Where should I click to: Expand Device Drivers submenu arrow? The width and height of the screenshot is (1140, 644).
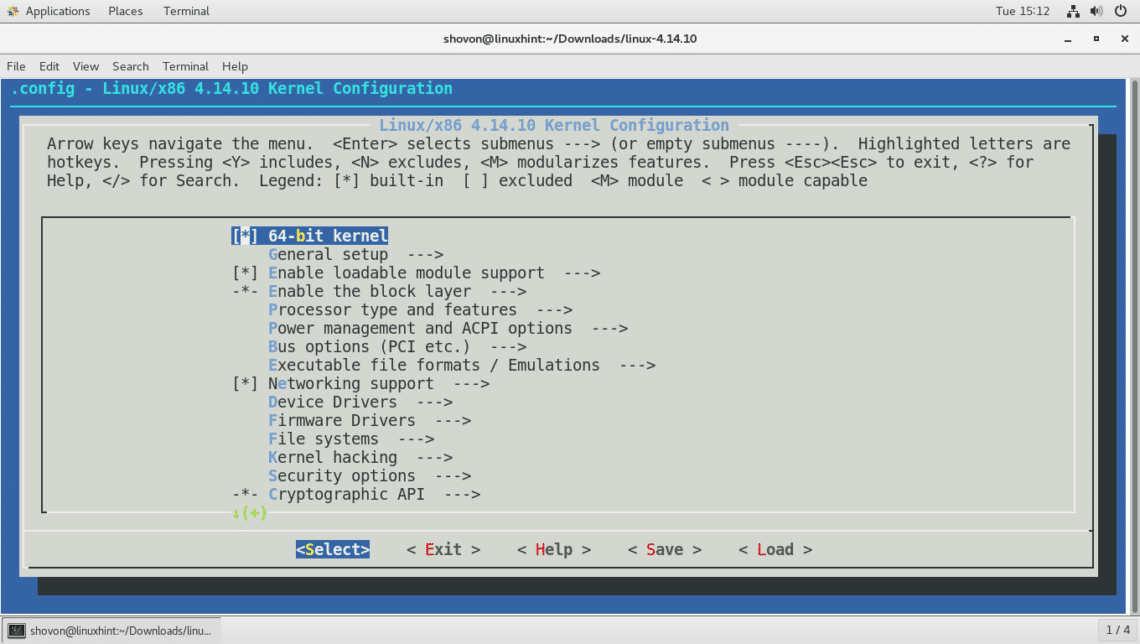435,402
